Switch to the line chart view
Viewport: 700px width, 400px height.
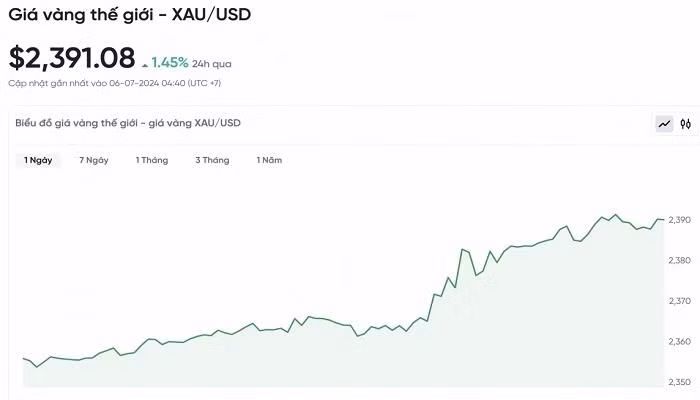coord(664,124)
